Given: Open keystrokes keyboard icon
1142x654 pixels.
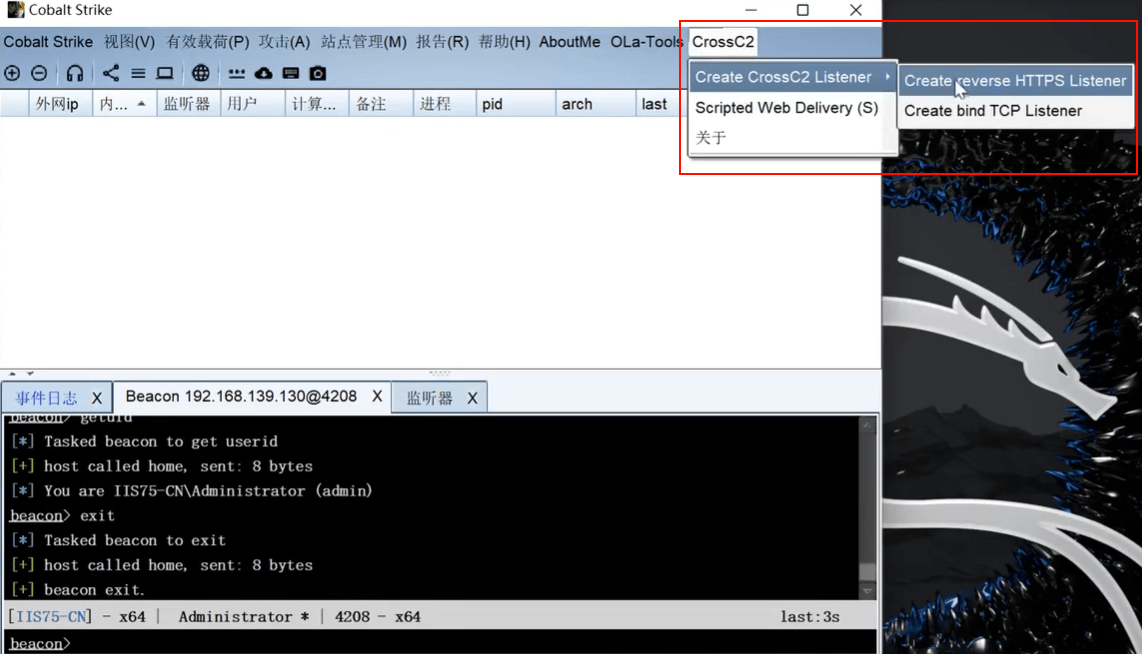Looking at the screenshot, I should point(291,74).
